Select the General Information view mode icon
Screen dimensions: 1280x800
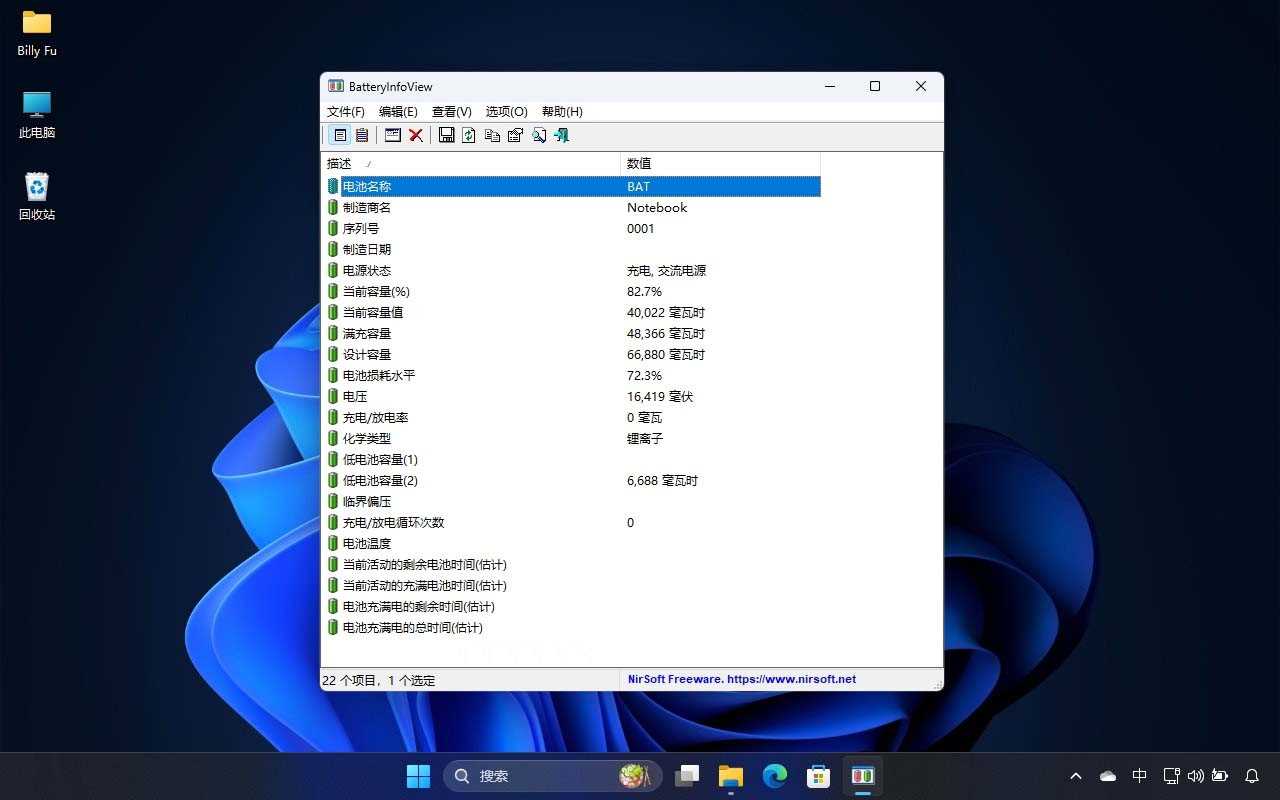[341, 135]
